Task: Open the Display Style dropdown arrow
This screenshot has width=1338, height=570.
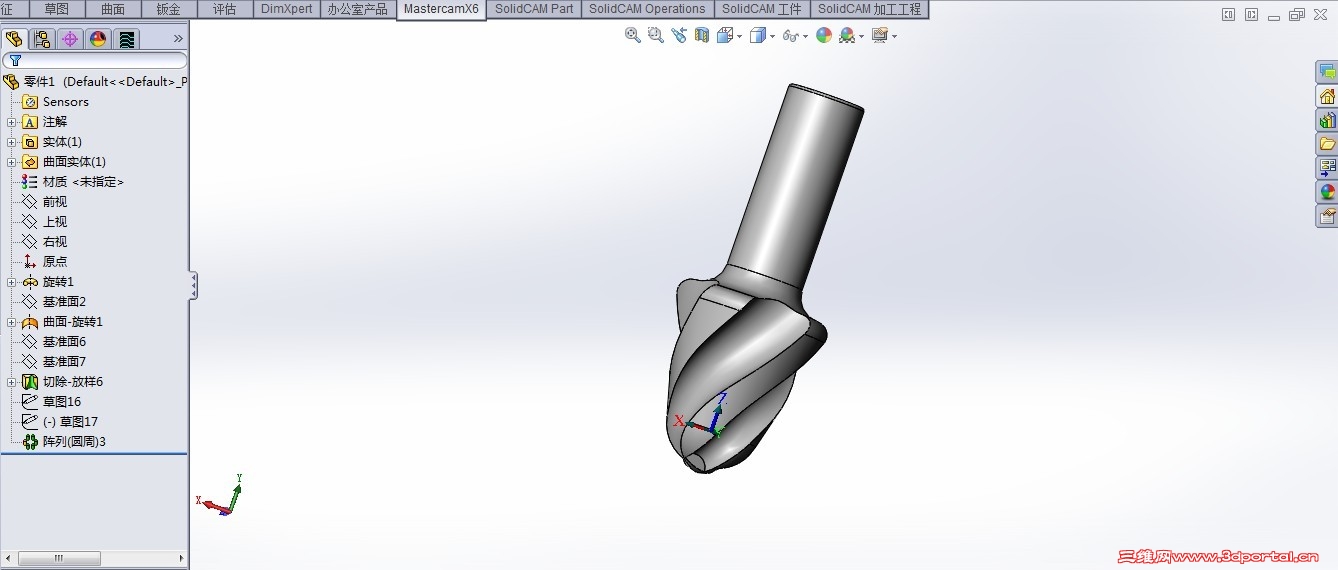Action: pyautogui.click(x=772, y=36)
